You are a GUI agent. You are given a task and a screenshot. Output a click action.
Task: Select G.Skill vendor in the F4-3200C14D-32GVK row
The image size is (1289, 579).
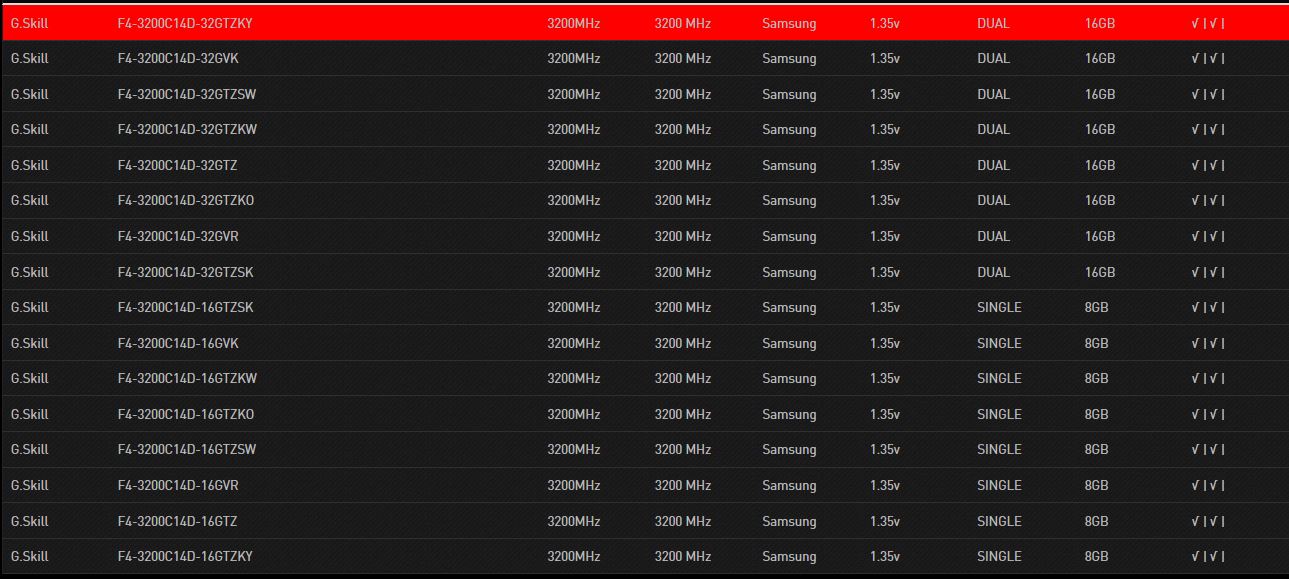coord(29,58)
